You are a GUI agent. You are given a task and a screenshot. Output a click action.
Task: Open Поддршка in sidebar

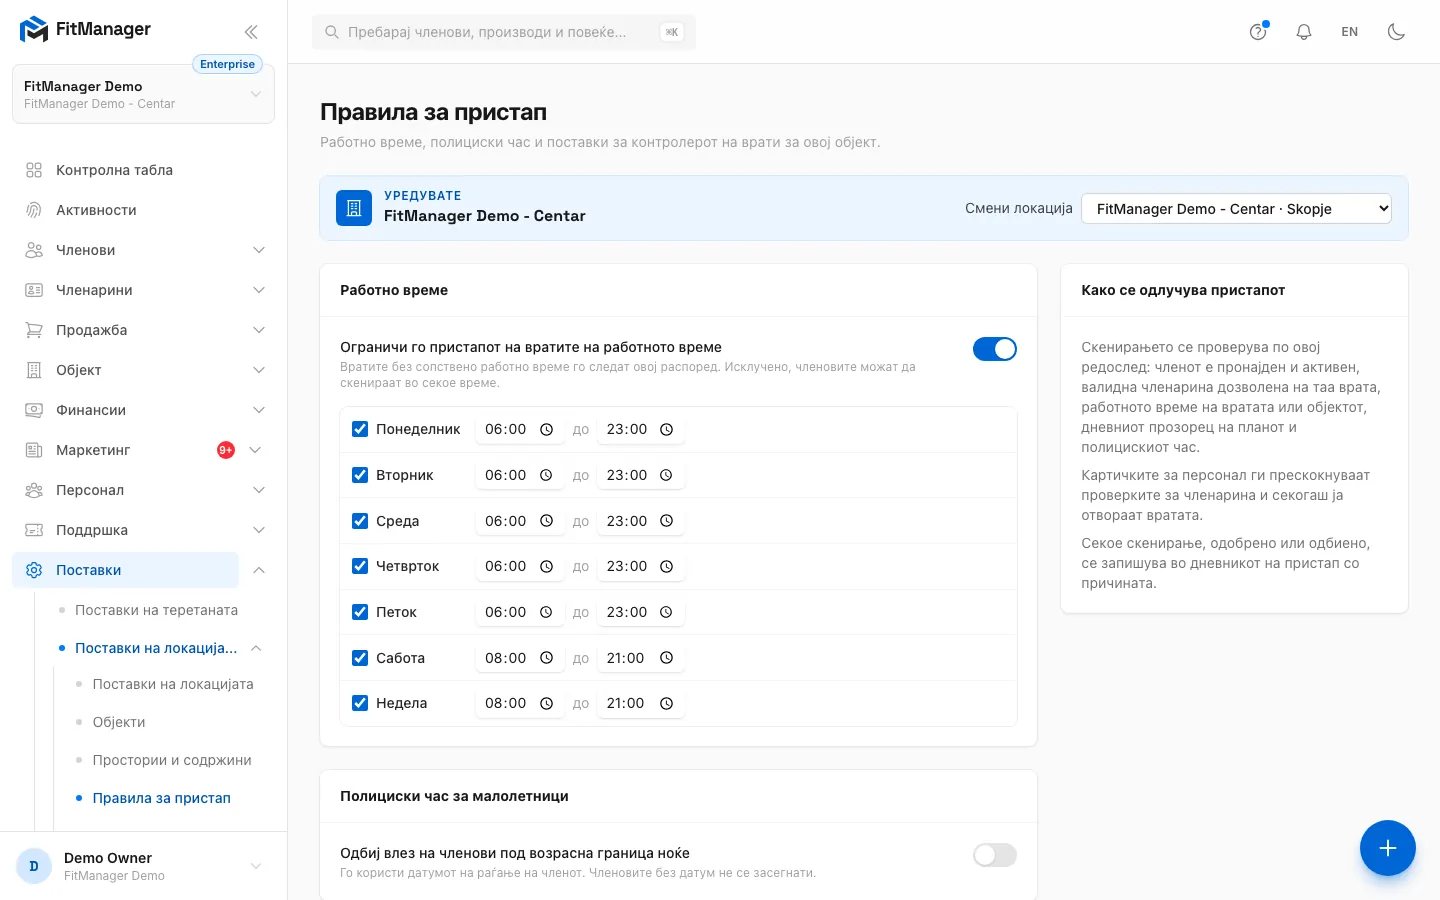92,530
